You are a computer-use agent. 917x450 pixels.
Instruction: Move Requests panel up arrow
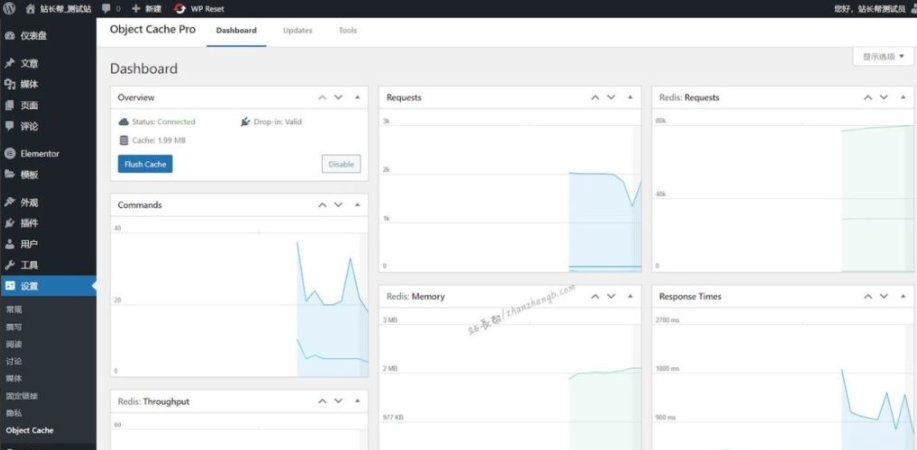[x=595, y=98]
